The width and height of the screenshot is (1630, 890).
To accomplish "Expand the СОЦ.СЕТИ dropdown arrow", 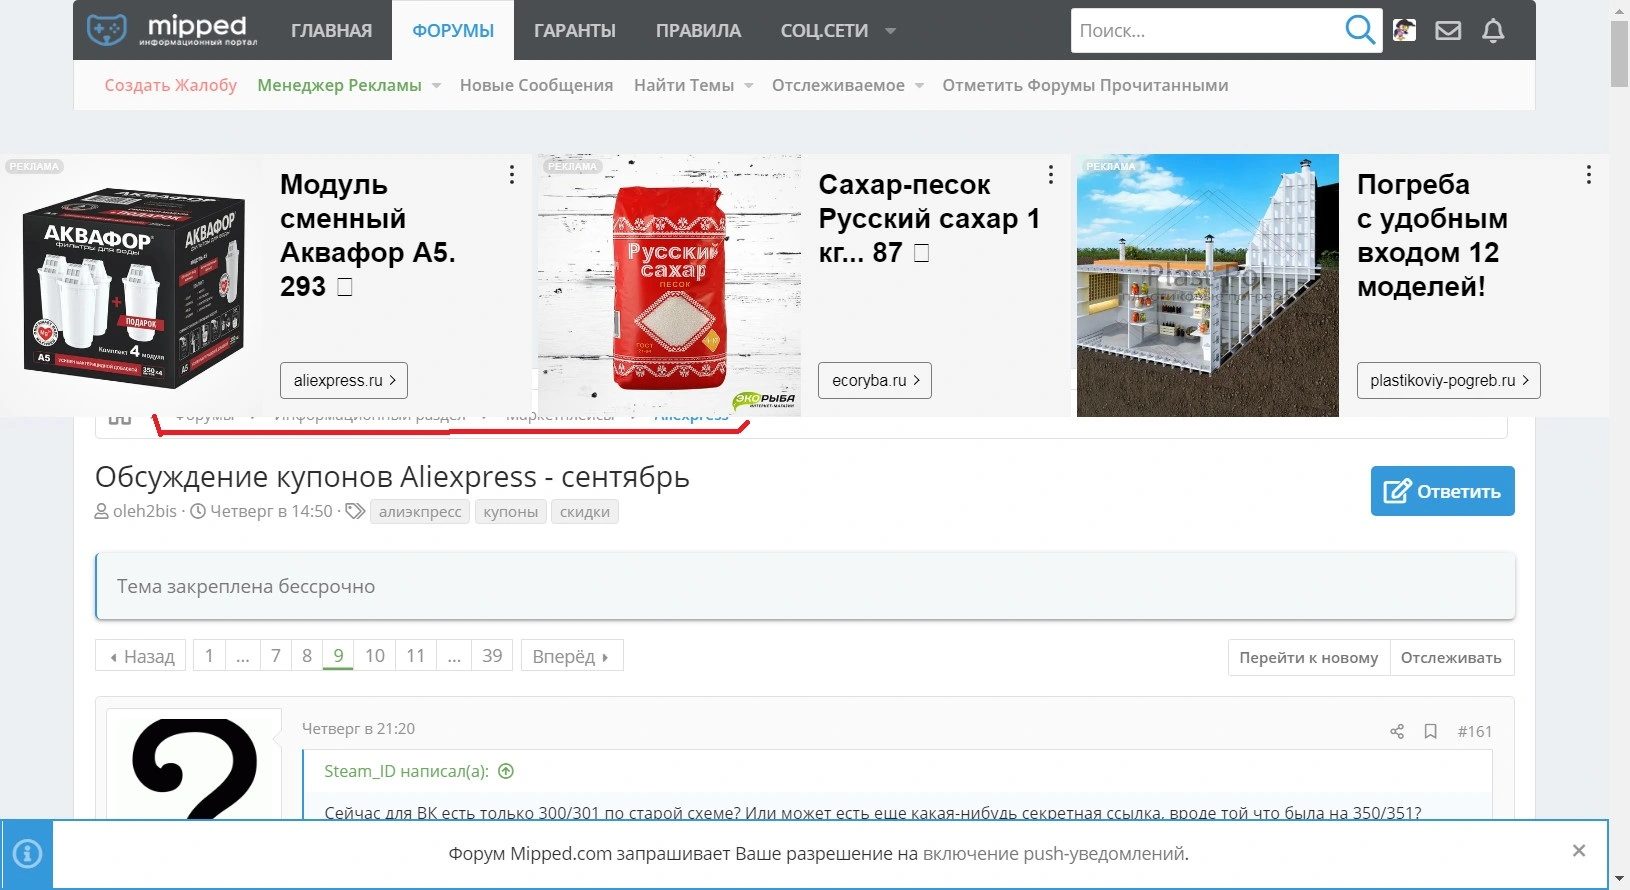I will [x=890, y=31].
